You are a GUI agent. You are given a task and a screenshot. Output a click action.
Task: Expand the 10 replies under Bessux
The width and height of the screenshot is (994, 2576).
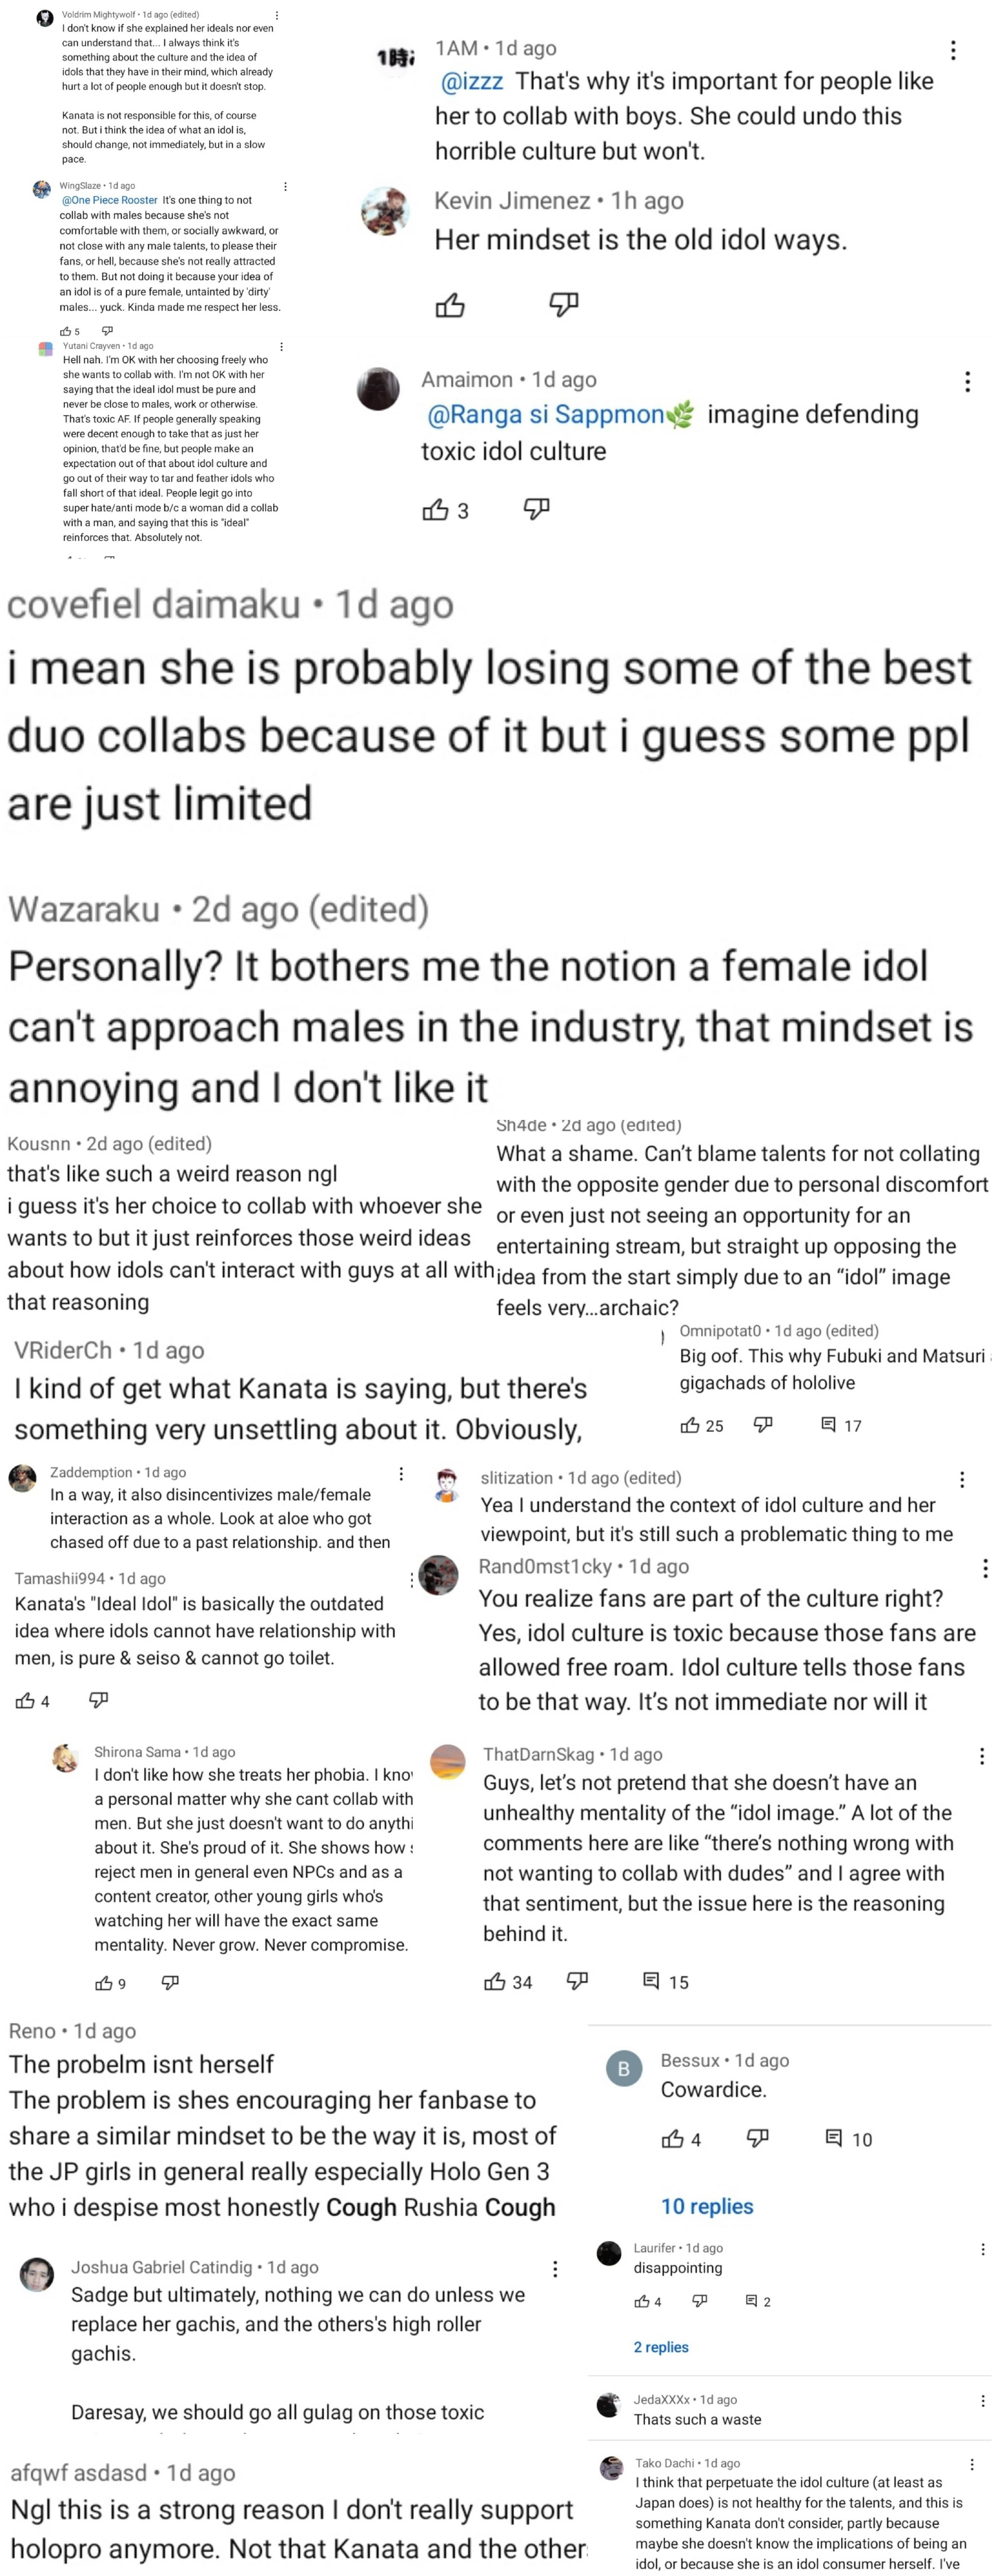tap(707, 2206)
